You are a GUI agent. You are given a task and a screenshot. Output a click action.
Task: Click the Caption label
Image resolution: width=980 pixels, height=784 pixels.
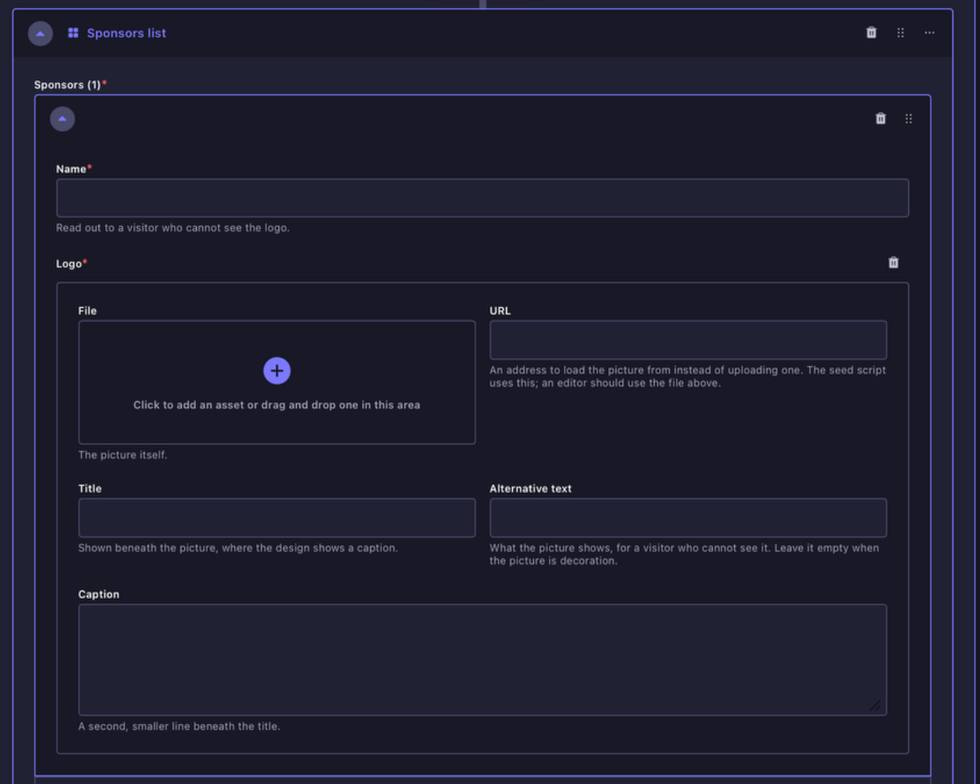[99, 595]
